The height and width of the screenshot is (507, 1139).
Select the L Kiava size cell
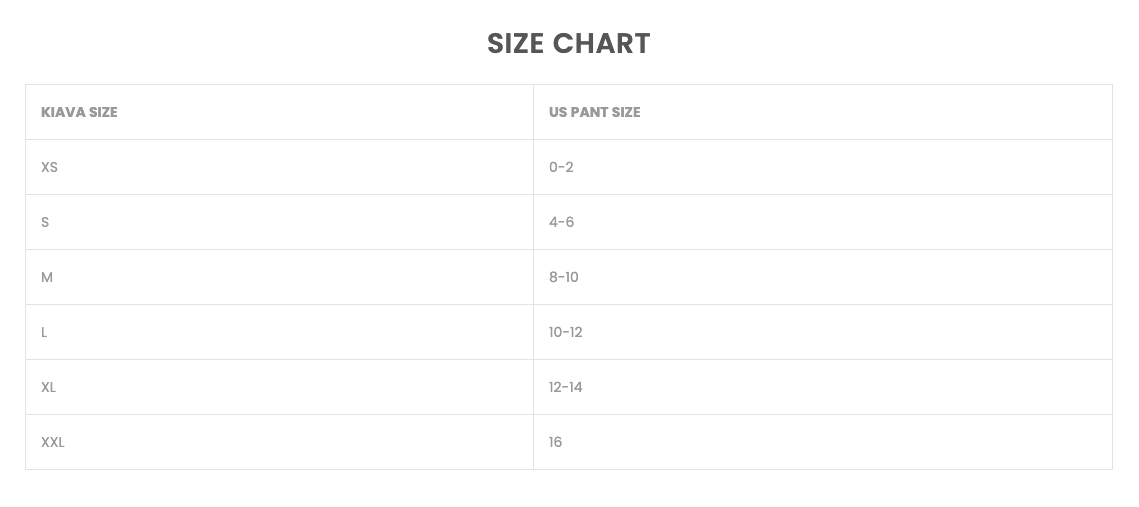[44, 332]
